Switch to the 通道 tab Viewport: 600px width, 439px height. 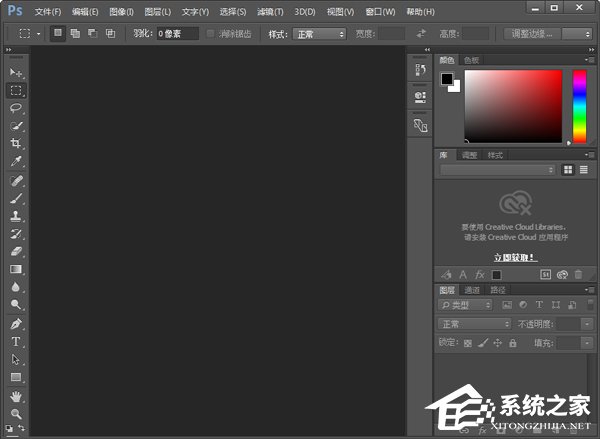(x=471, y=290)
